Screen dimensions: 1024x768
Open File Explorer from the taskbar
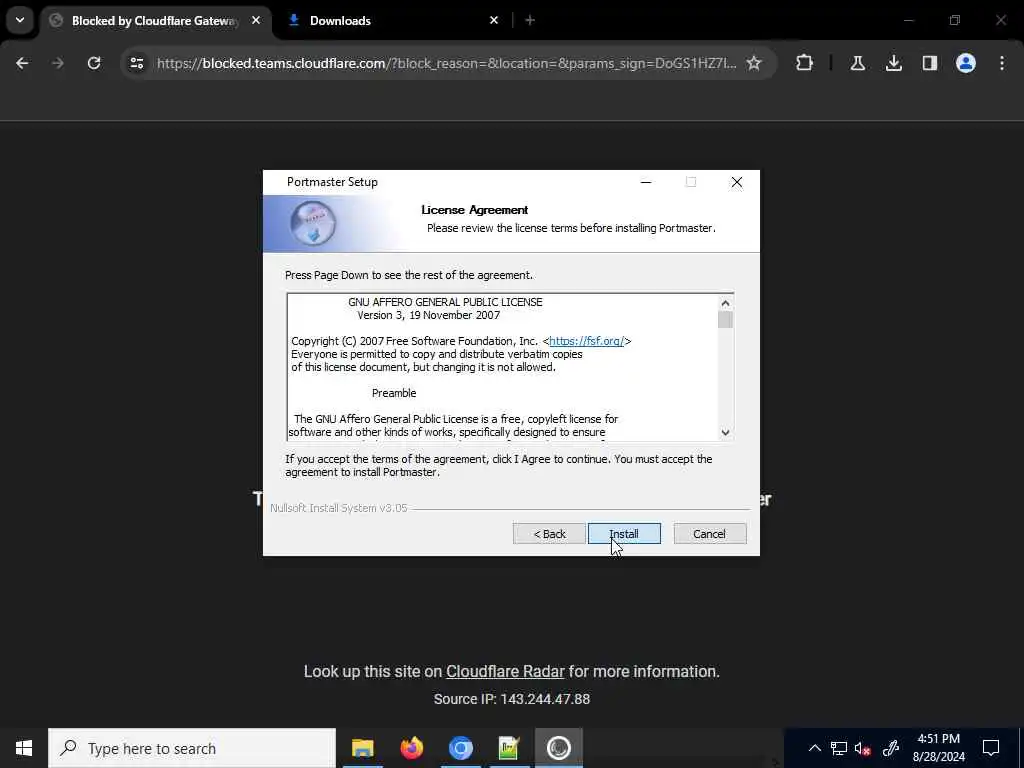[362, 748]
